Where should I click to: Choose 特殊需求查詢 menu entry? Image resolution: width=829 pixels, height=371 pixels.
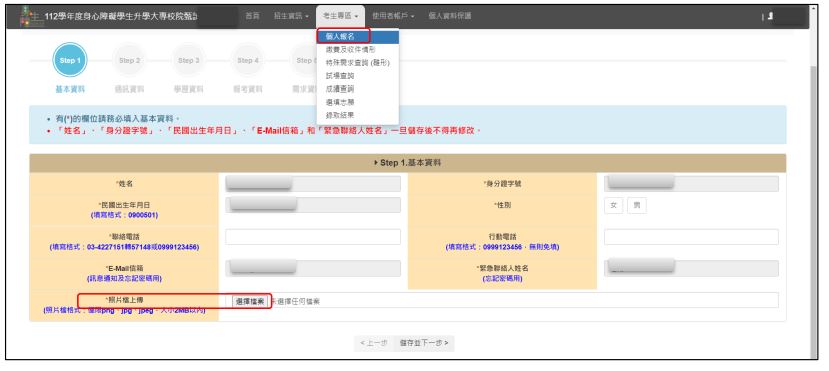(358, 63)
